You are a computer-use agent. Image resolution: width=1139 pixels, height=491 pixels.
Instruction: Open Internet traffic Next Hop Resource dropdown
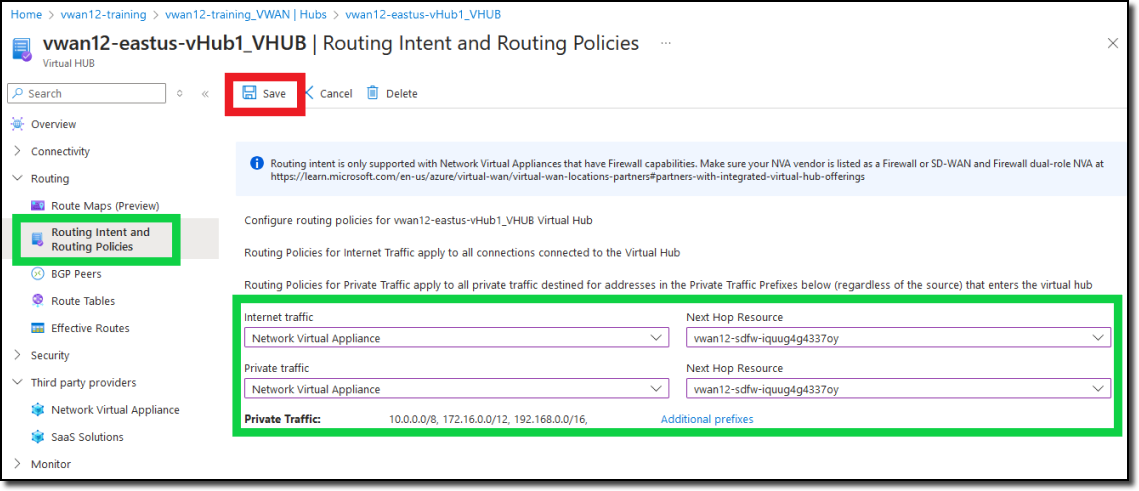pos(898,338)
